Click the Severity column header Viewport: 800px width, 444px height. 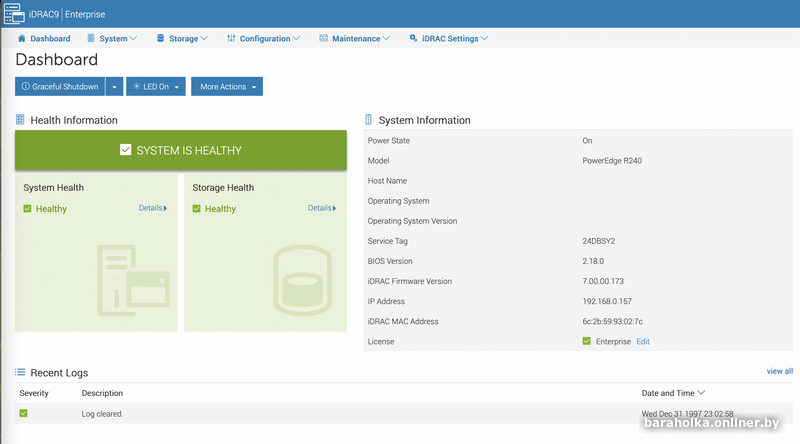coord(34,393)
